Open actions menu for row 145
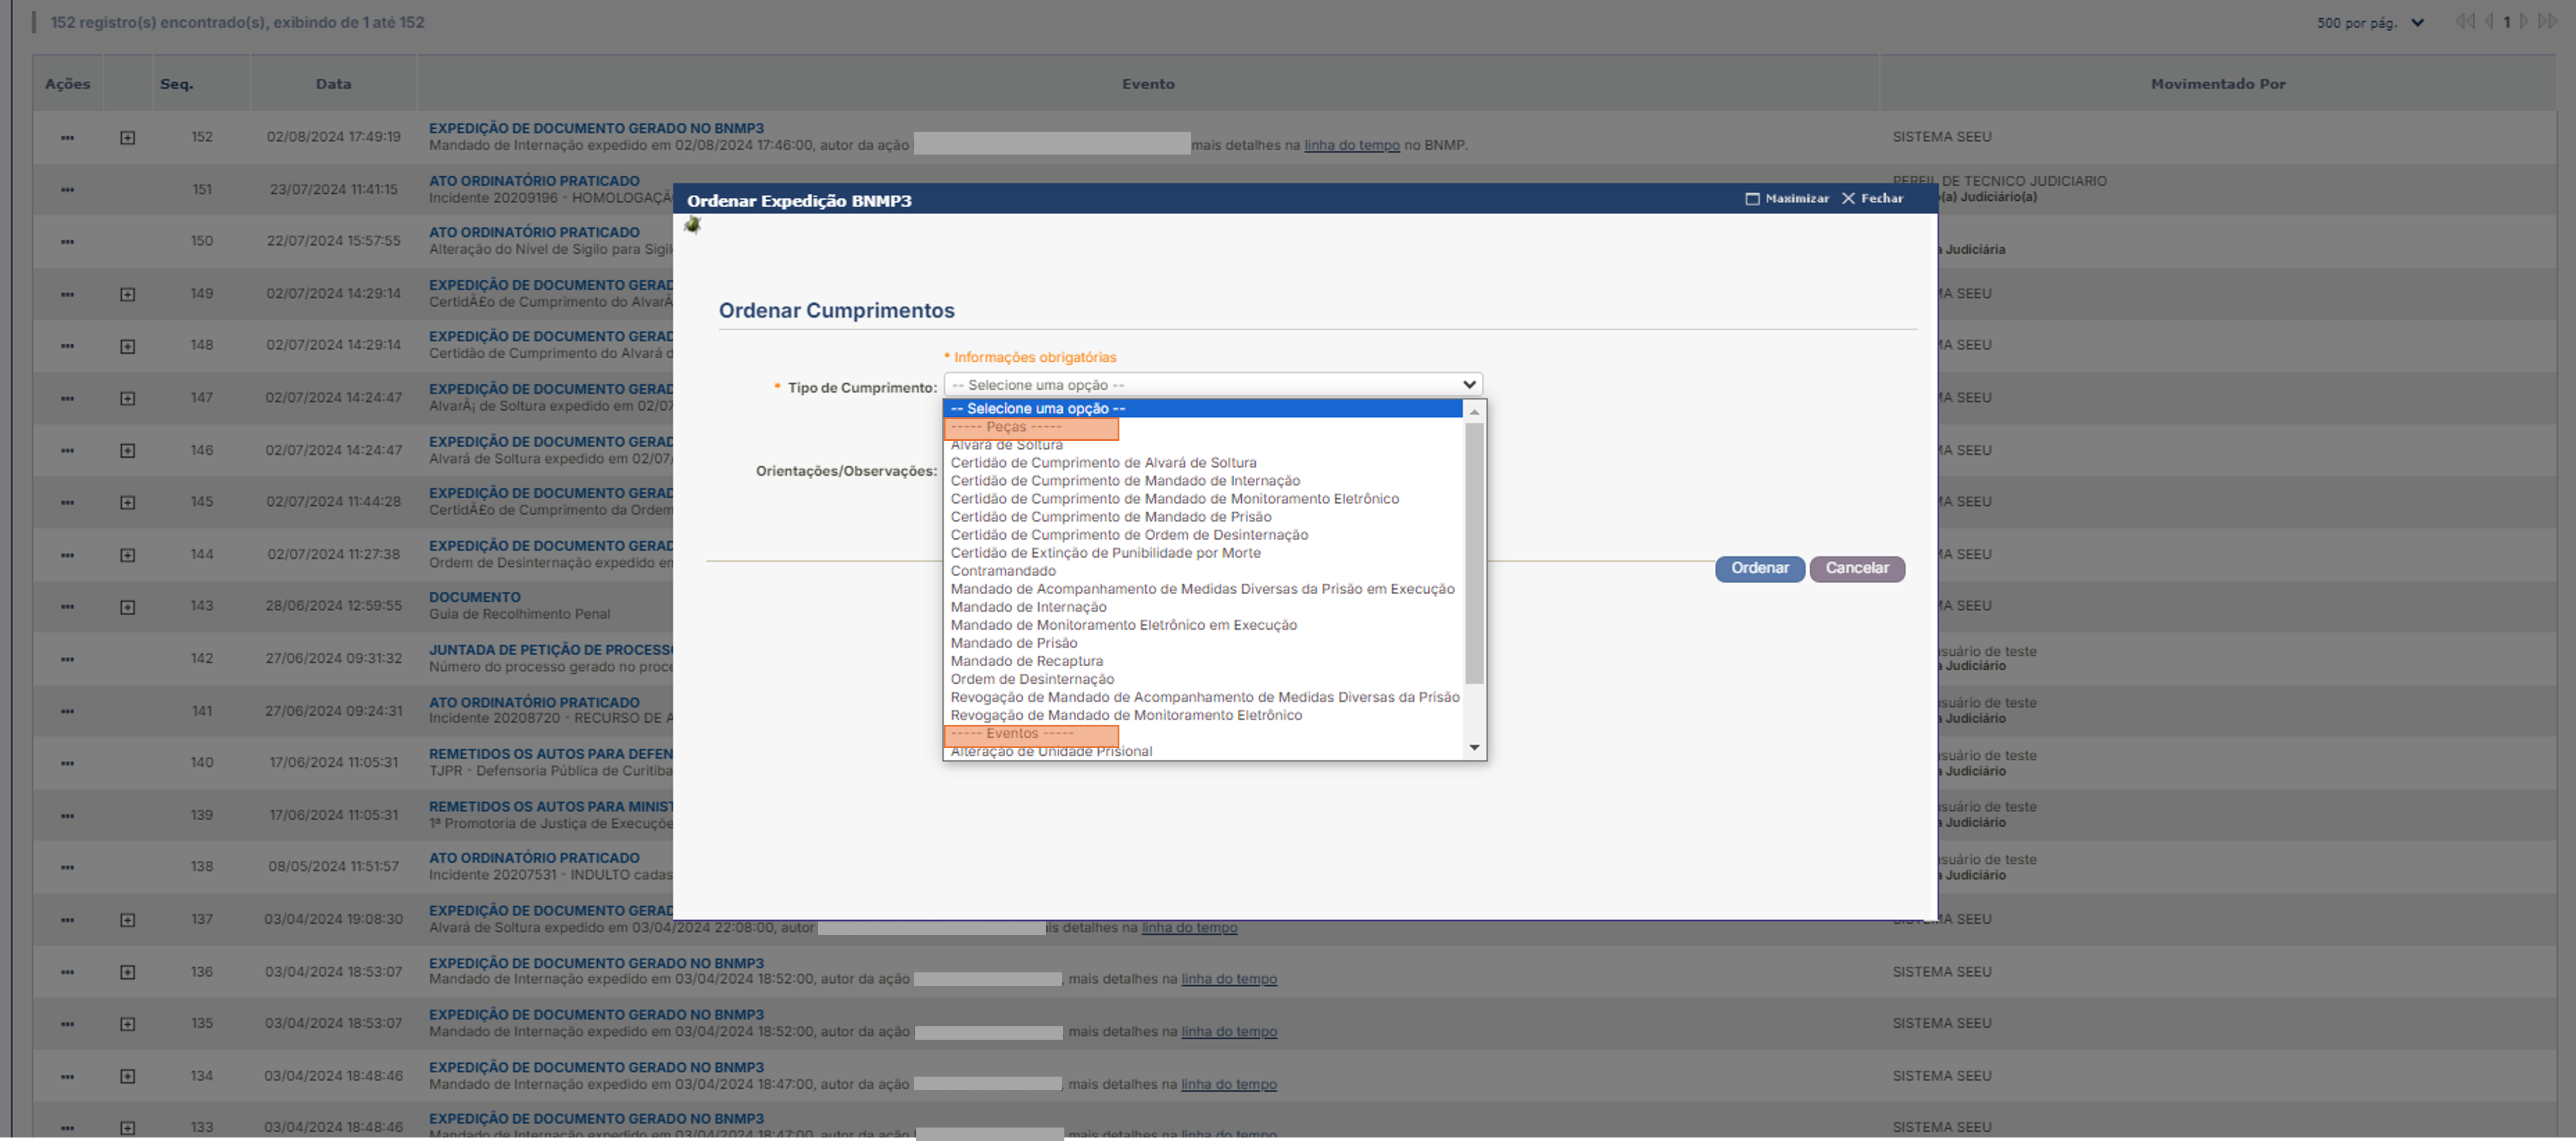 (x=67, y=503)
